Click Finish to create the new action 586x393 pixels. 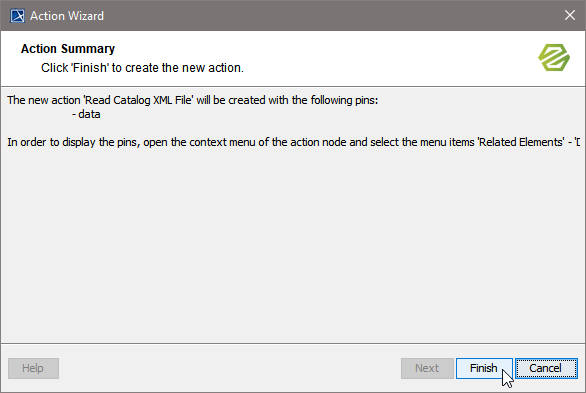point(484,368)
